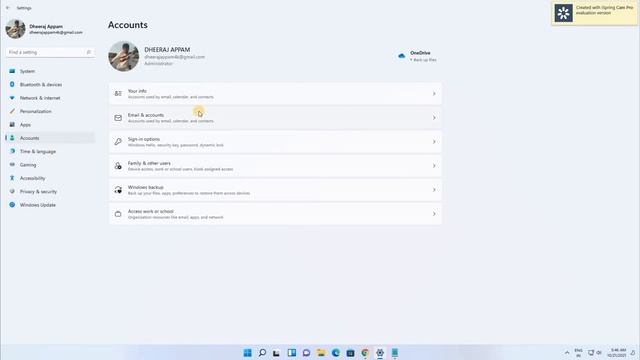Viewport: 640px width, 360px height.
Task: Open the OneDrive back up files link
Action: coord(423,60)
